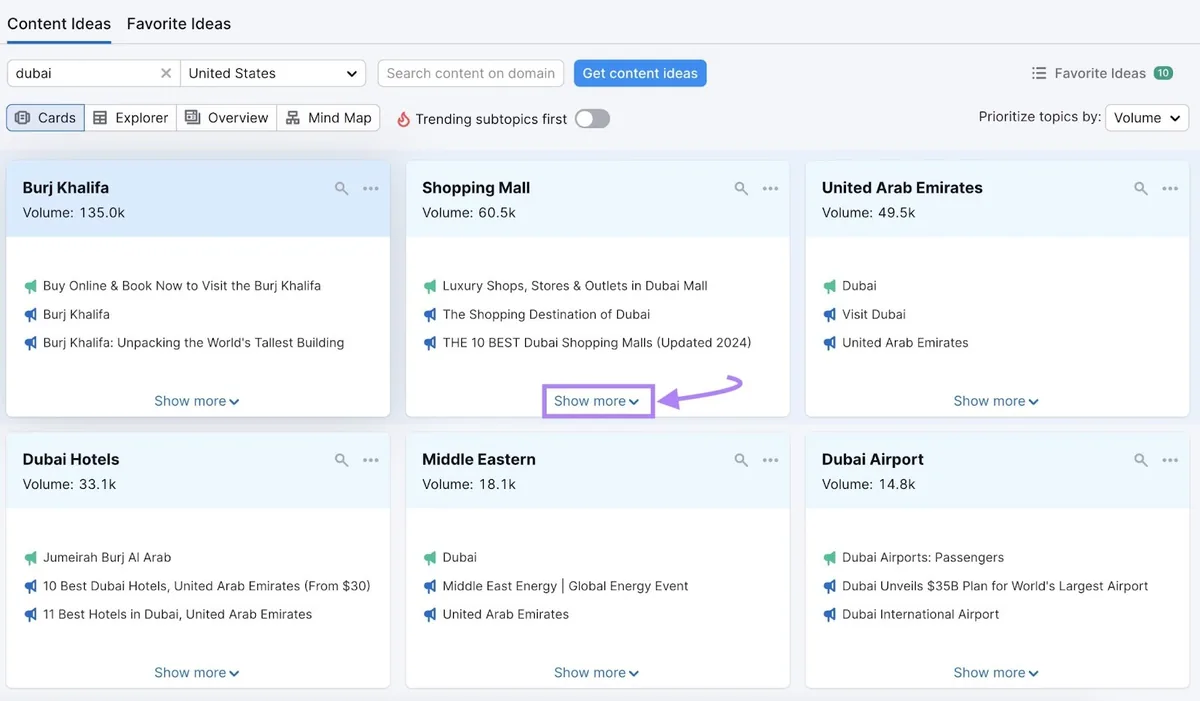Viewport: 1200px width, 701px height.
Task: Select the Overview view
Action: 227,118
